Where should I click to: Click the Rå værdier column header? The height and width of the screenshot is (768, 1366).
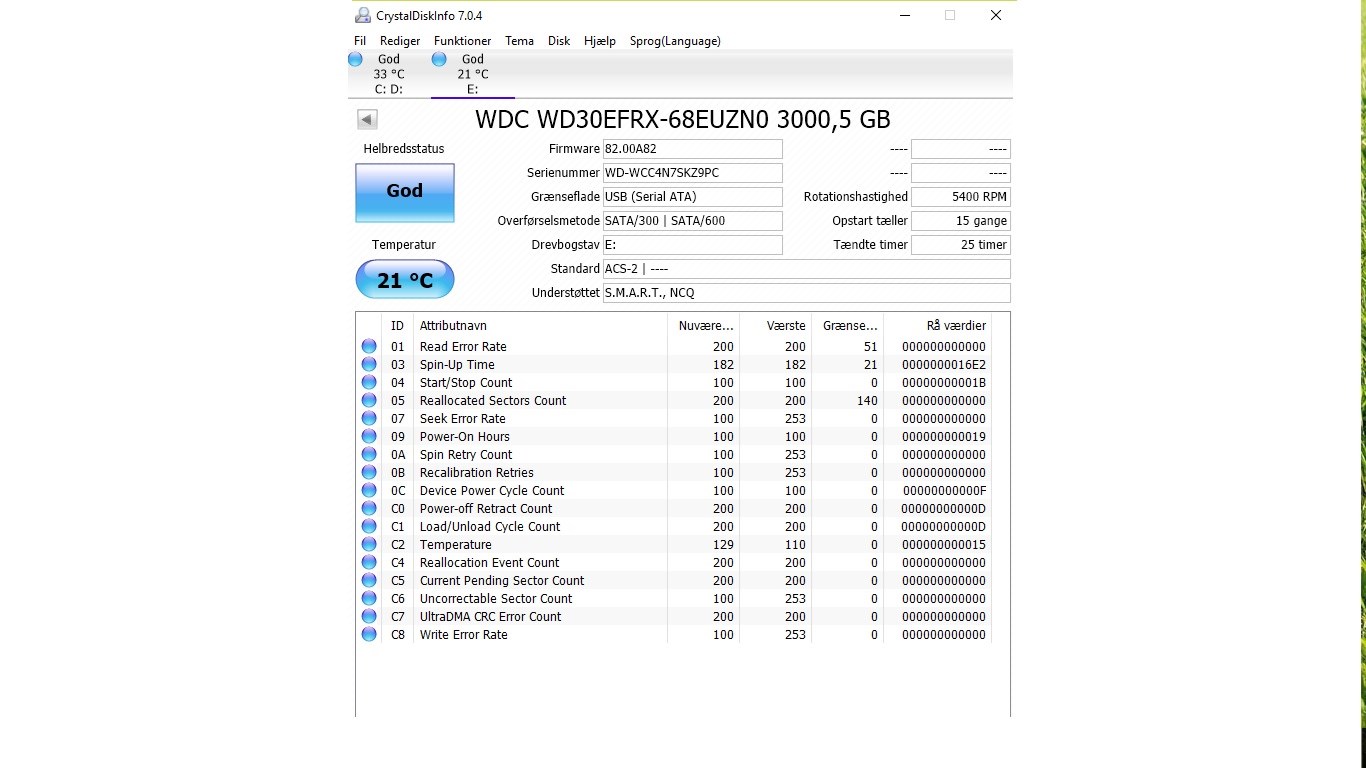pyautogui.click(x=938, y=326)
